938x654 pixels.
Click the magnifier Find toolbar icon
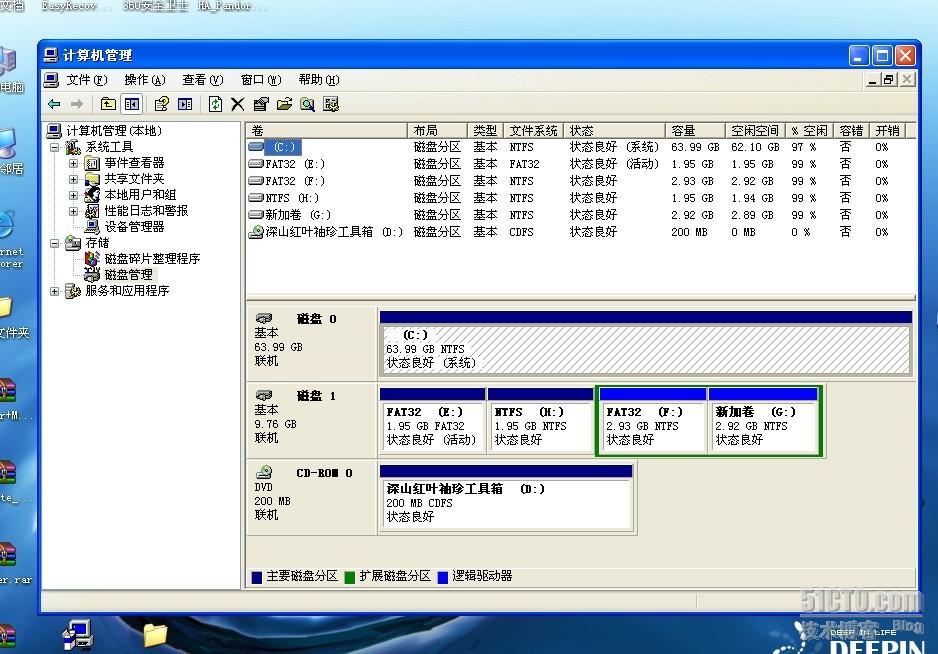[x=307, y=104]
